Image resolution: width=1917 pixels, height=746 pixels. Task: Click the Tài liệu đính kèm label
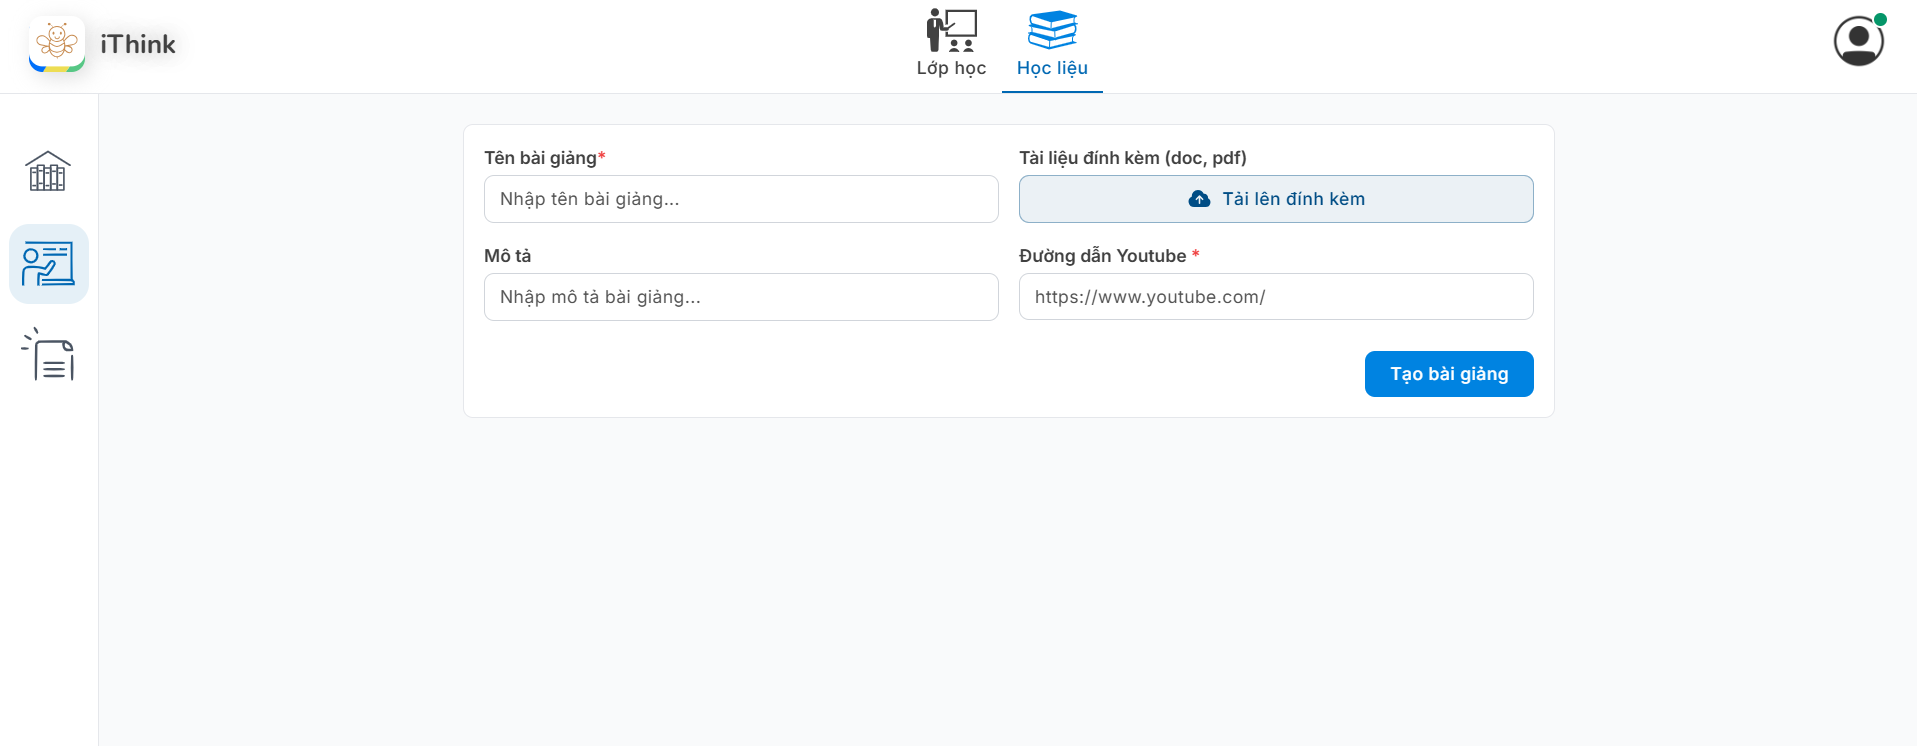pyautogui.click(x=1132, y=158)
